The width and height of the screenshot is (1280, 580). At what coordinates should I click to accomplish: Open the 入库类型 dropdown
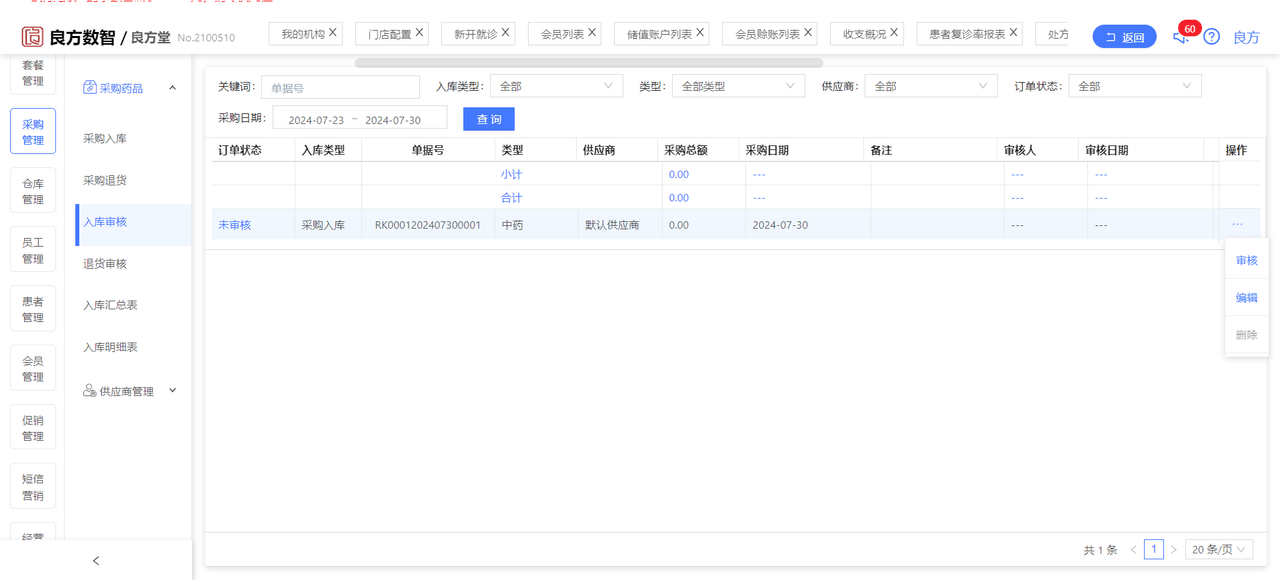(x=556, y=86)
